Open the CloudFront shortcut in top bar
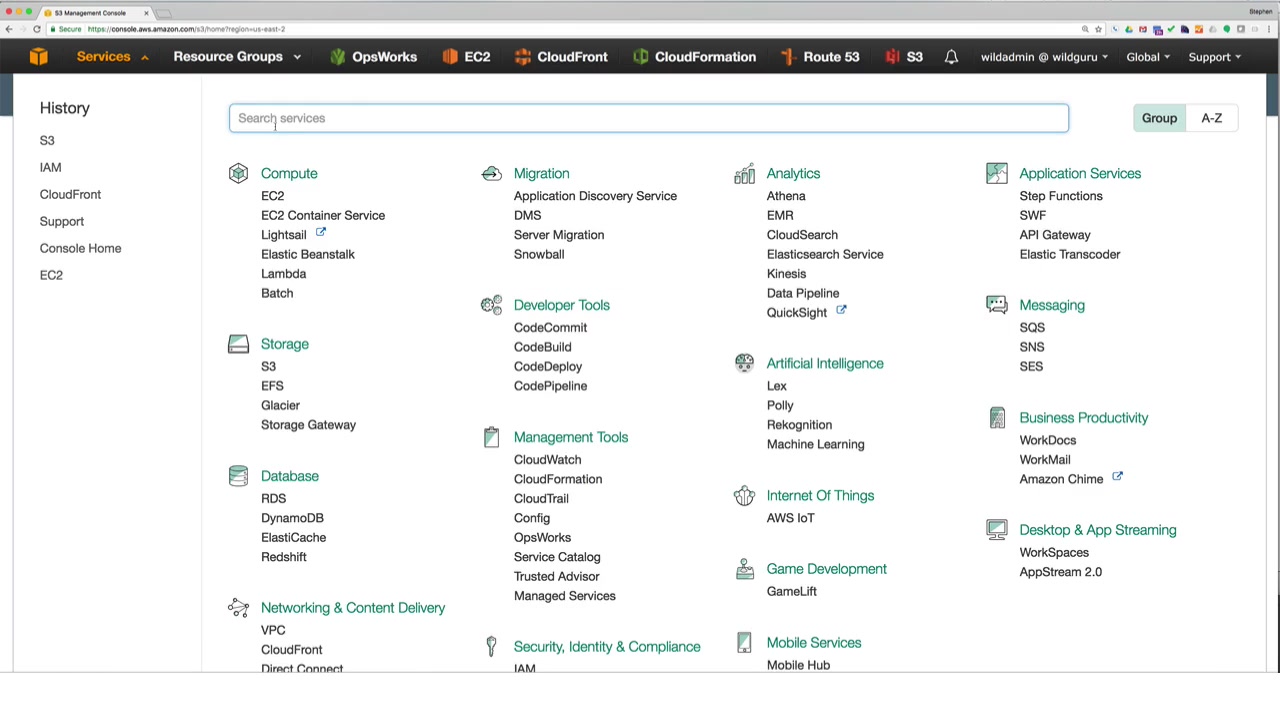This screenshot has height=720, width=1280. 561,57
